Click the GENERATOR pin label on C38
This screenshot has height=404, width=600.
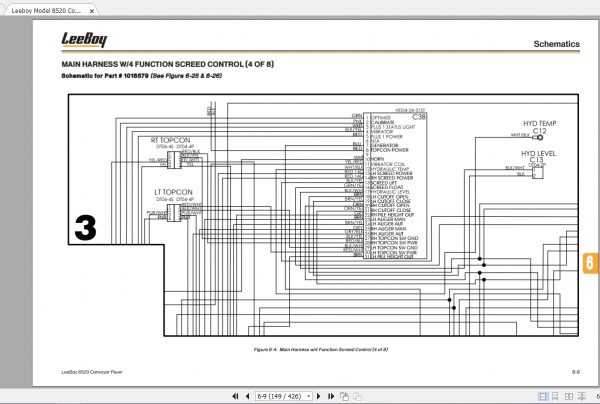(x=384, y=145)
